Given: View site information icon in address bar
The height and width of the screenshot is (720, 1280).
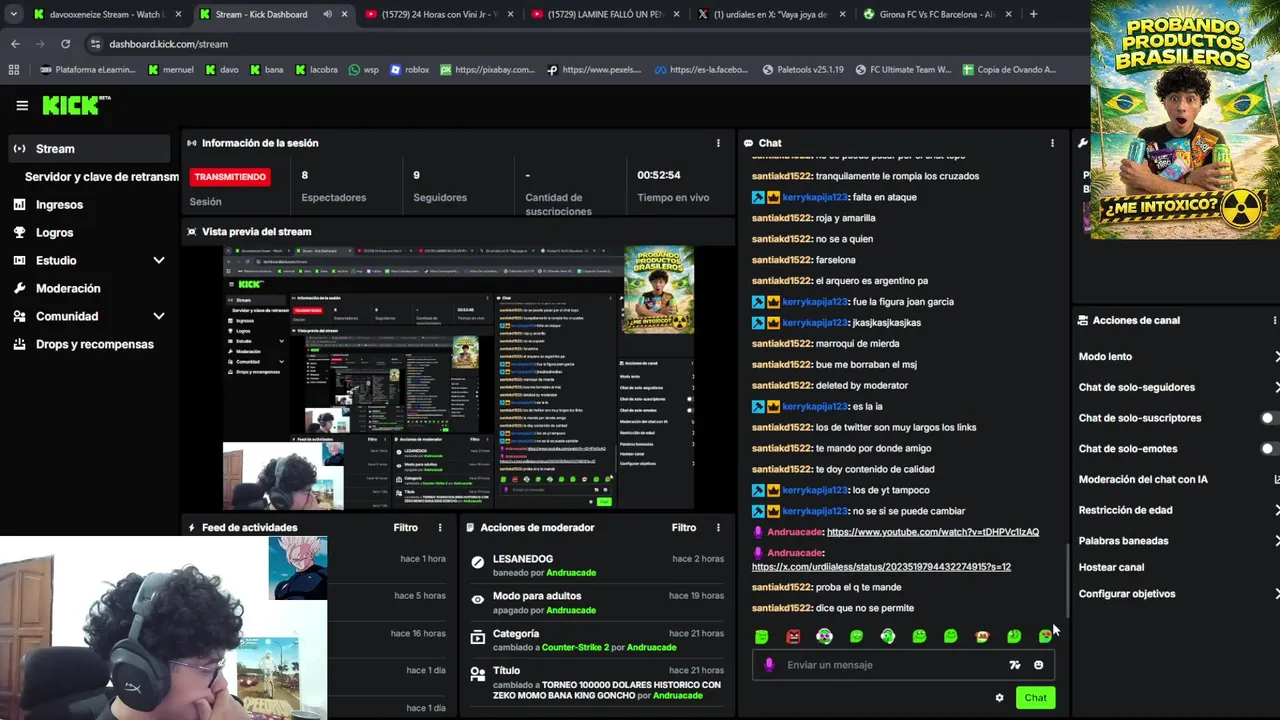Looking at the screenshot, I should point(95,44).
